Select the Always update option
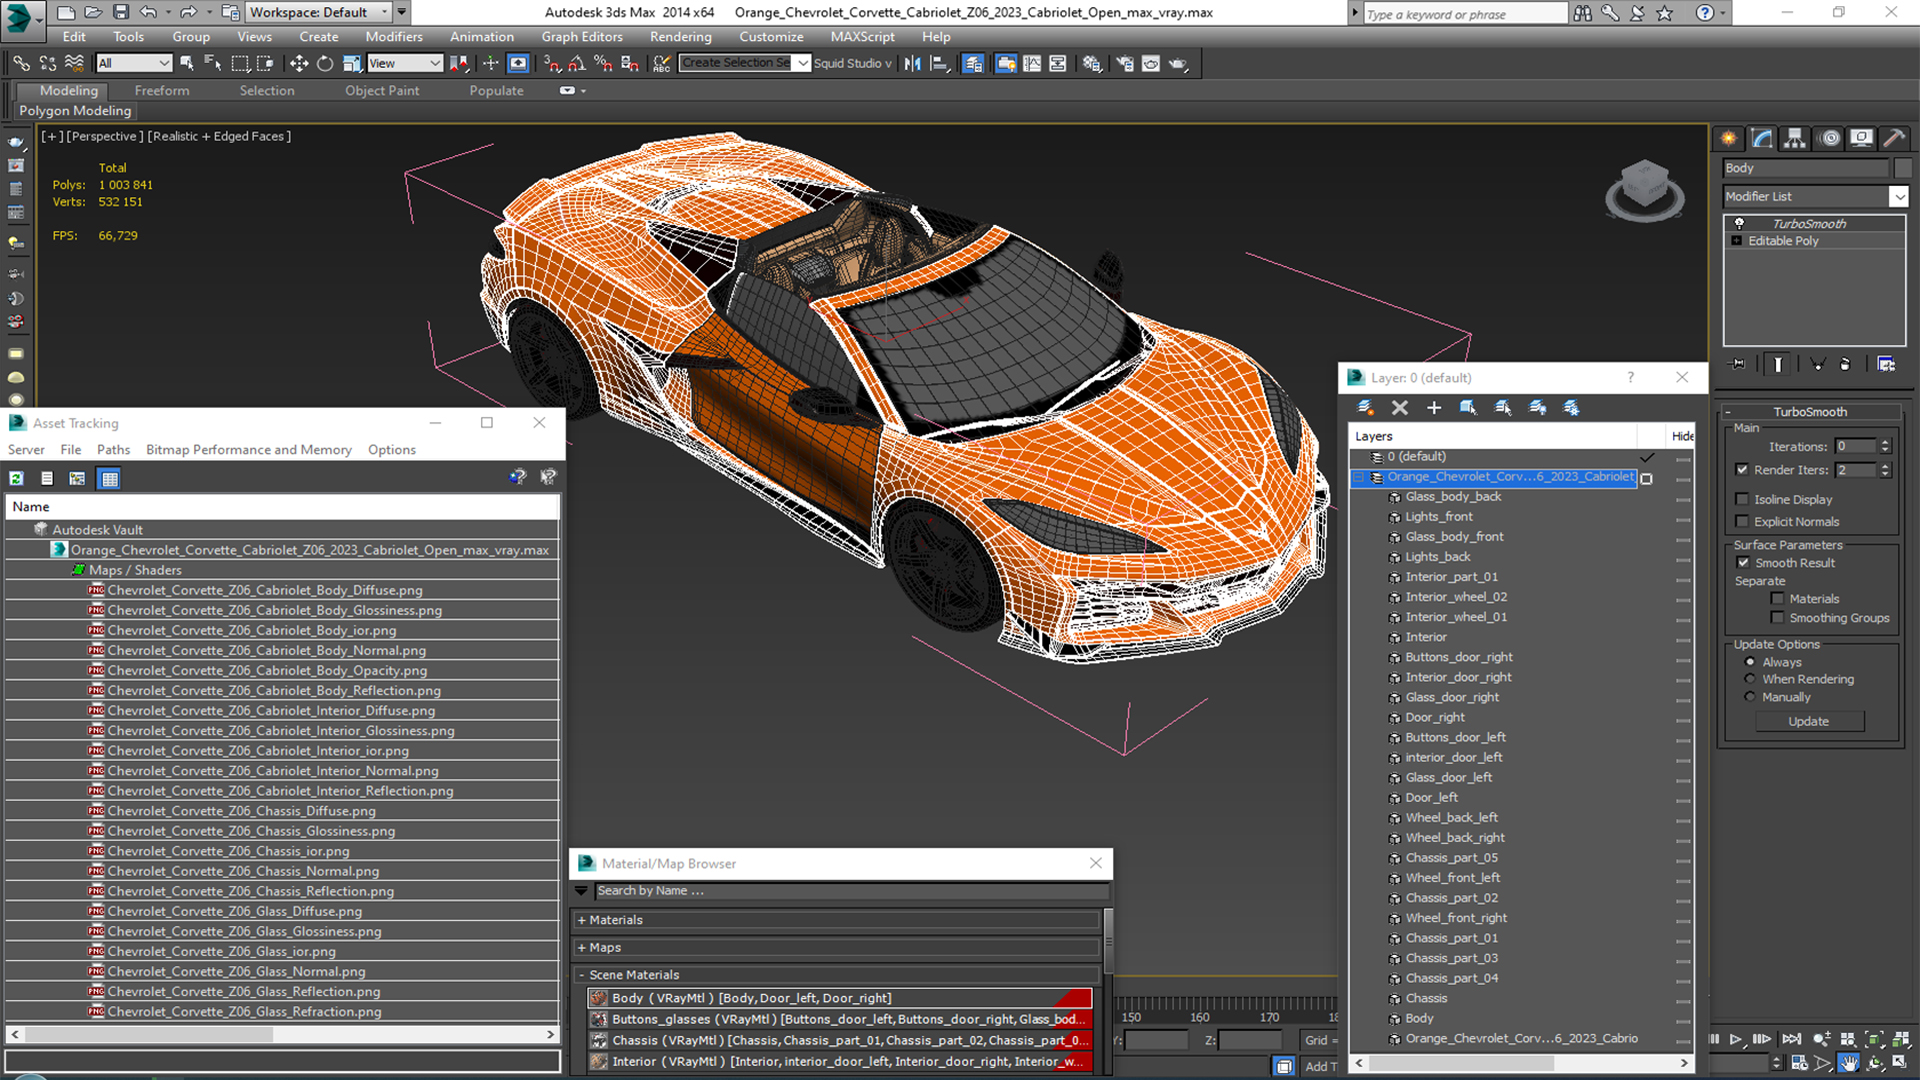The width and height of the screenshot is (1920, 1080). tap(1750, 662)
